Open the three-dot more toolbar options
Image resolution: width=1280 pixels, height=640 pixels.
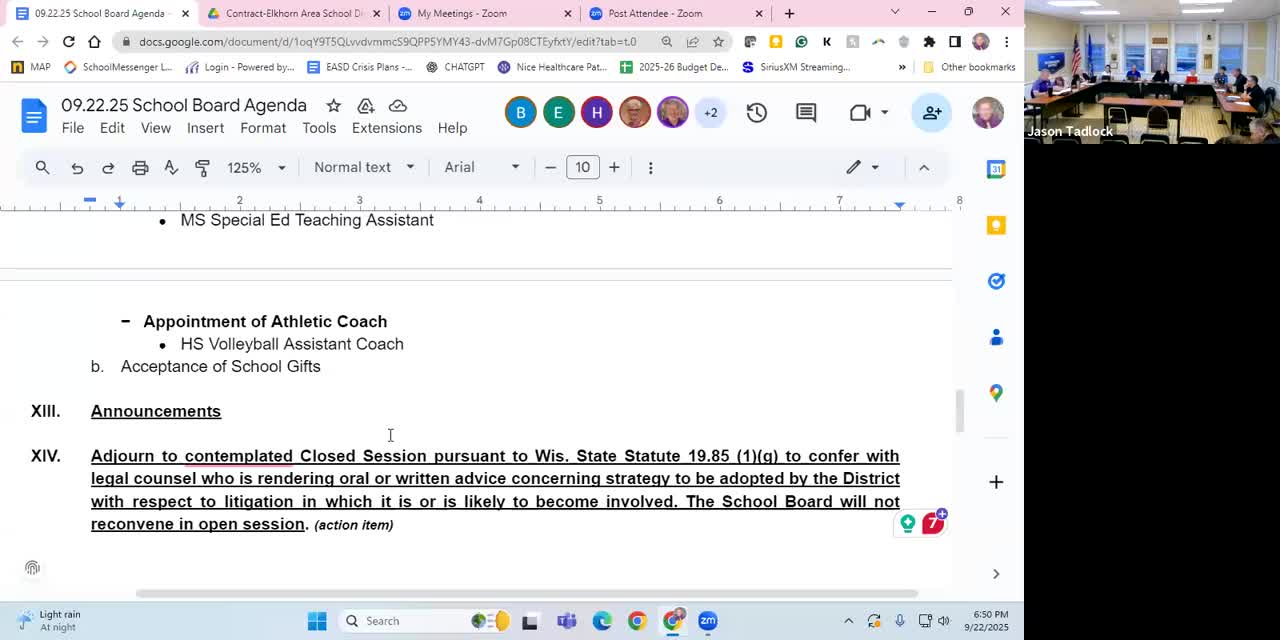[x=650, y=167]
